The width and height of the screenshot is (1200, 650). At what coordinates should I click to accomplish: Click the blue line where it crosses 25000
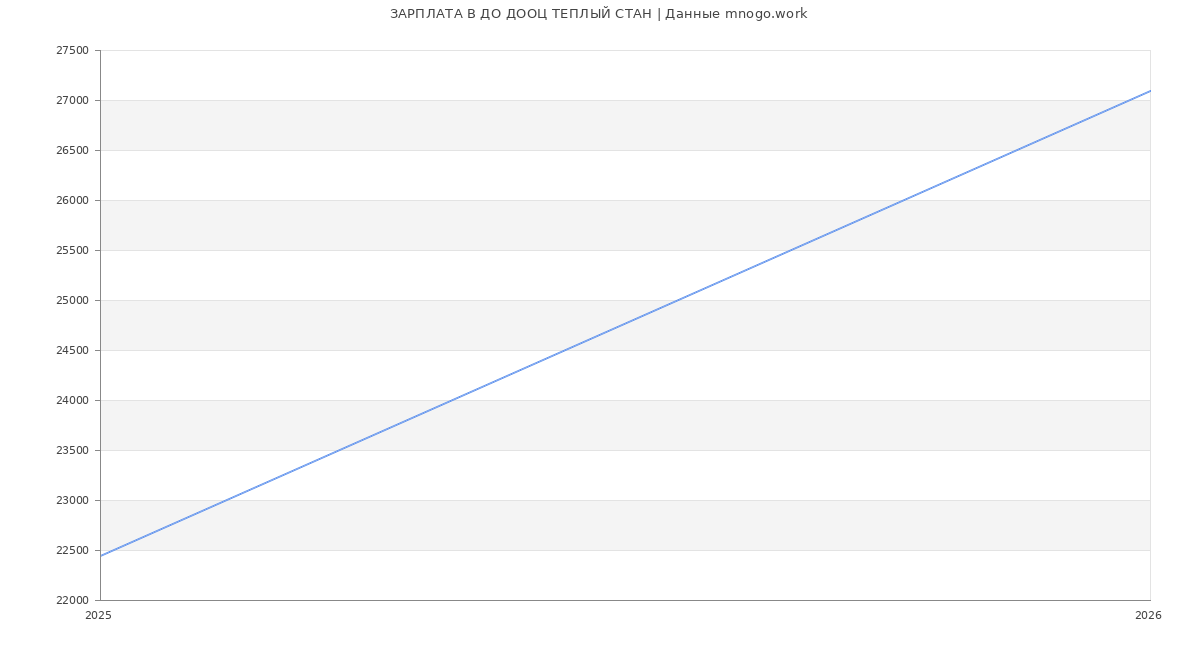point(676,300)
